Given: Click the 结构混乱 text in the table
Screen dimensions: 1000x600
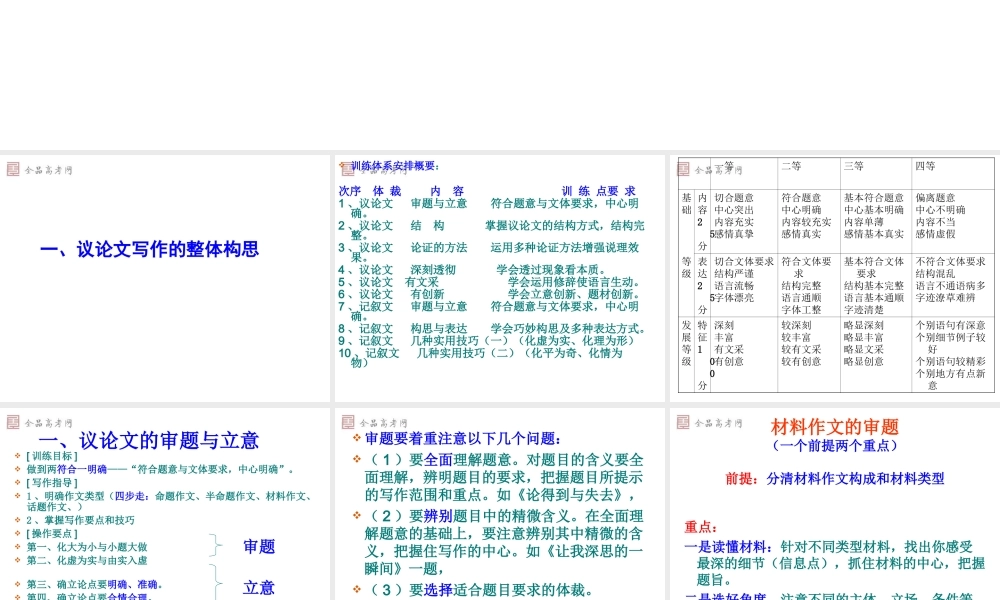Looking at the screenshot, I should point(936,274).
